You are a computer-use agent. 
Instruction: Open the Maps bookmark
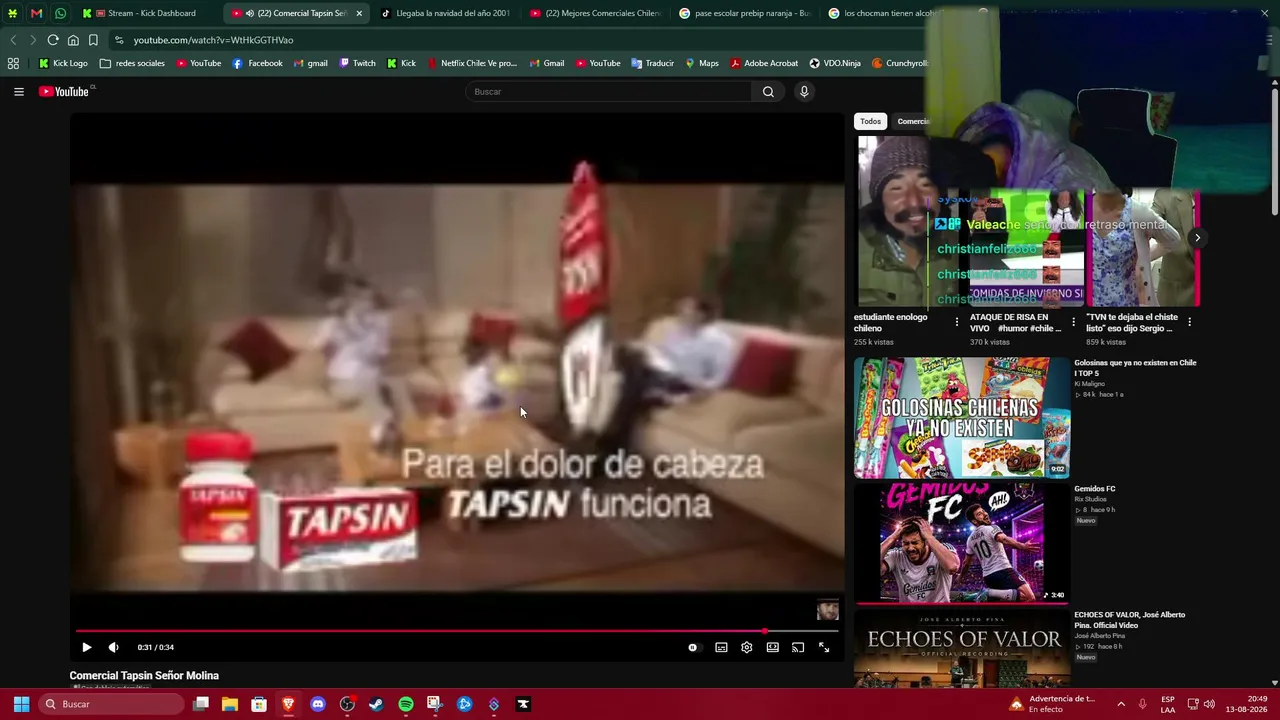[702, 63]
